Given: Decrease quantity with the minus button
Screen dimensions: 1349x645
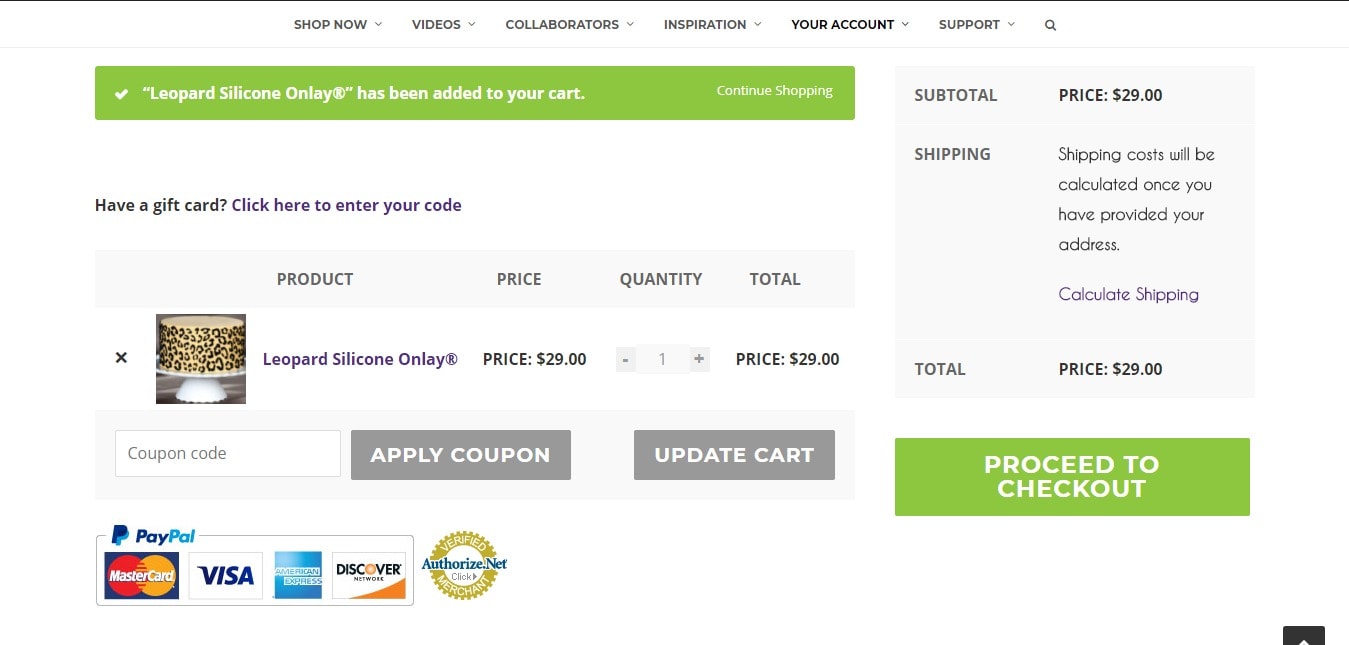Looking at the screenshot, I should (x=626, y=359).
